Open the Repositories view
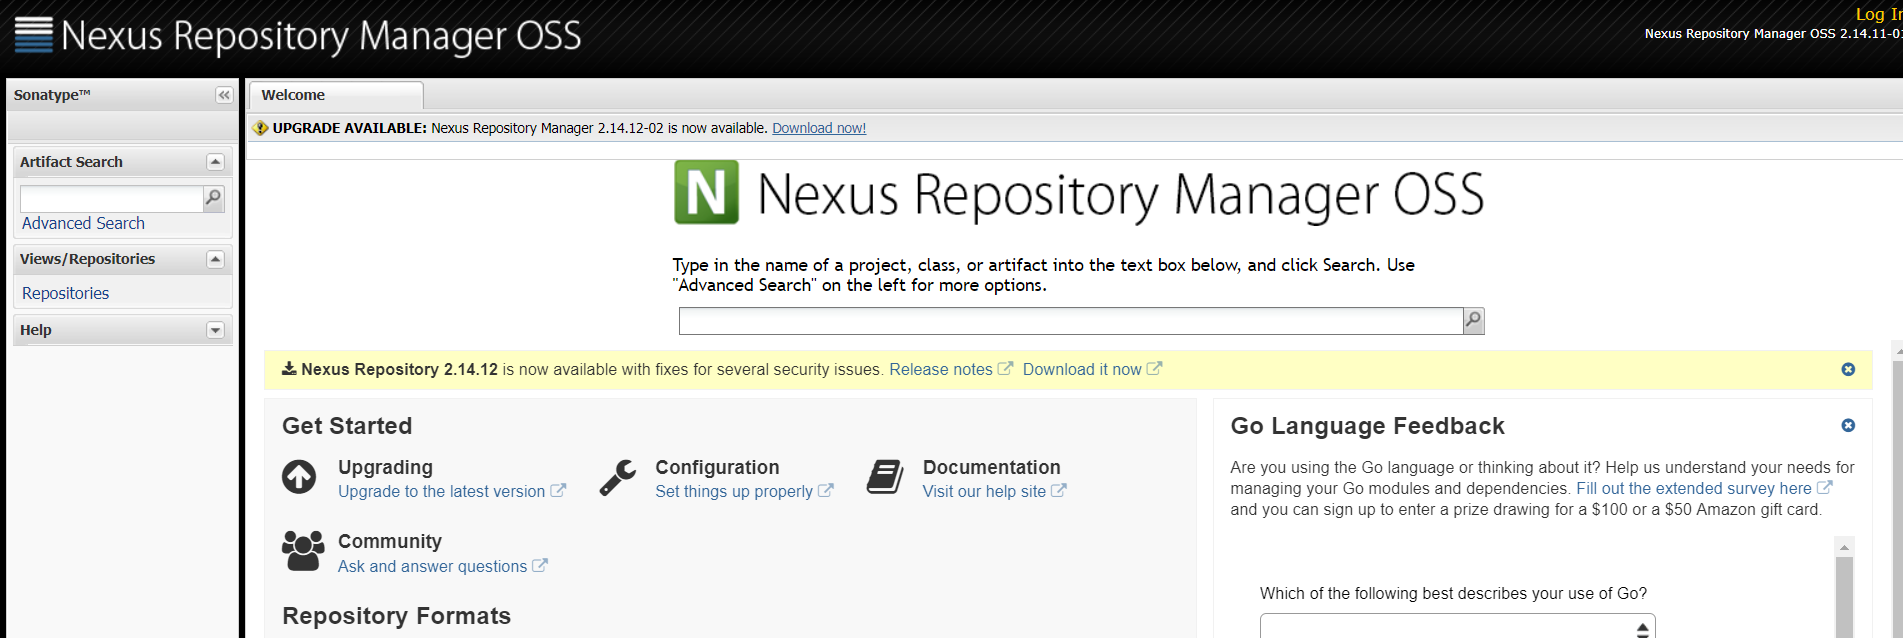Viewport: 1903px width, 638px height. 65,293
